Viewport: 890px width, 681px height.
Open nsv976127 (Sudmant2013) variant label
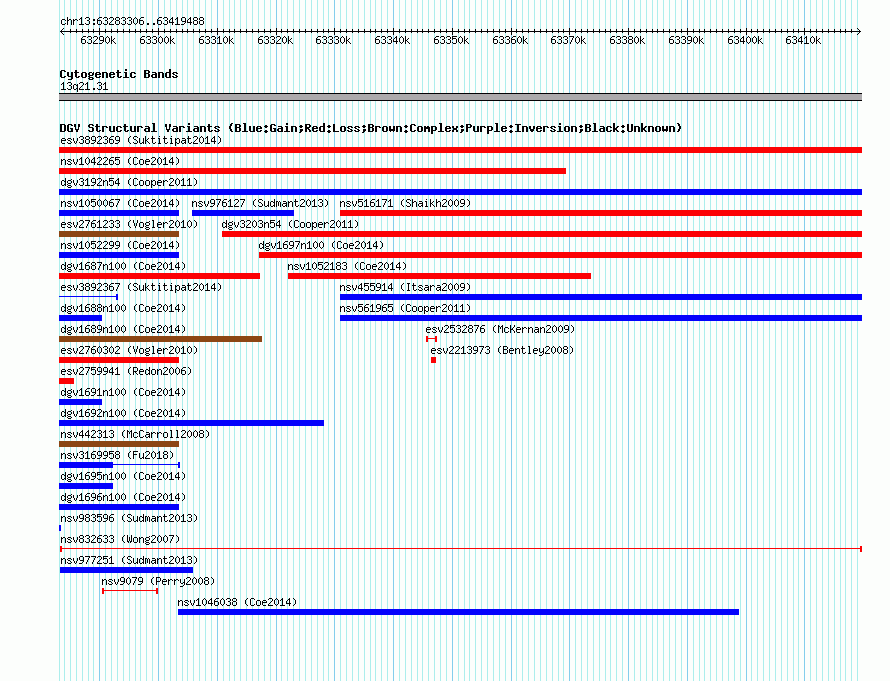pos(260,203)
